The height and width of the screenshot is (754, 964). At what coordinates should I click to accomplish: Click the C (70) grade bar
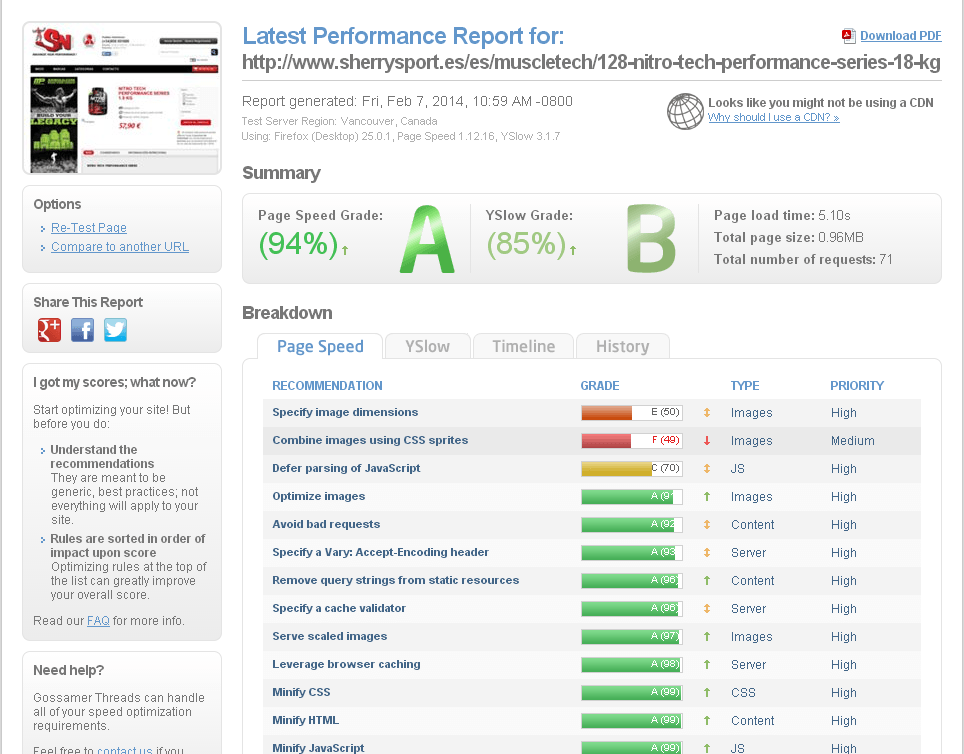(x=631, y=469)
